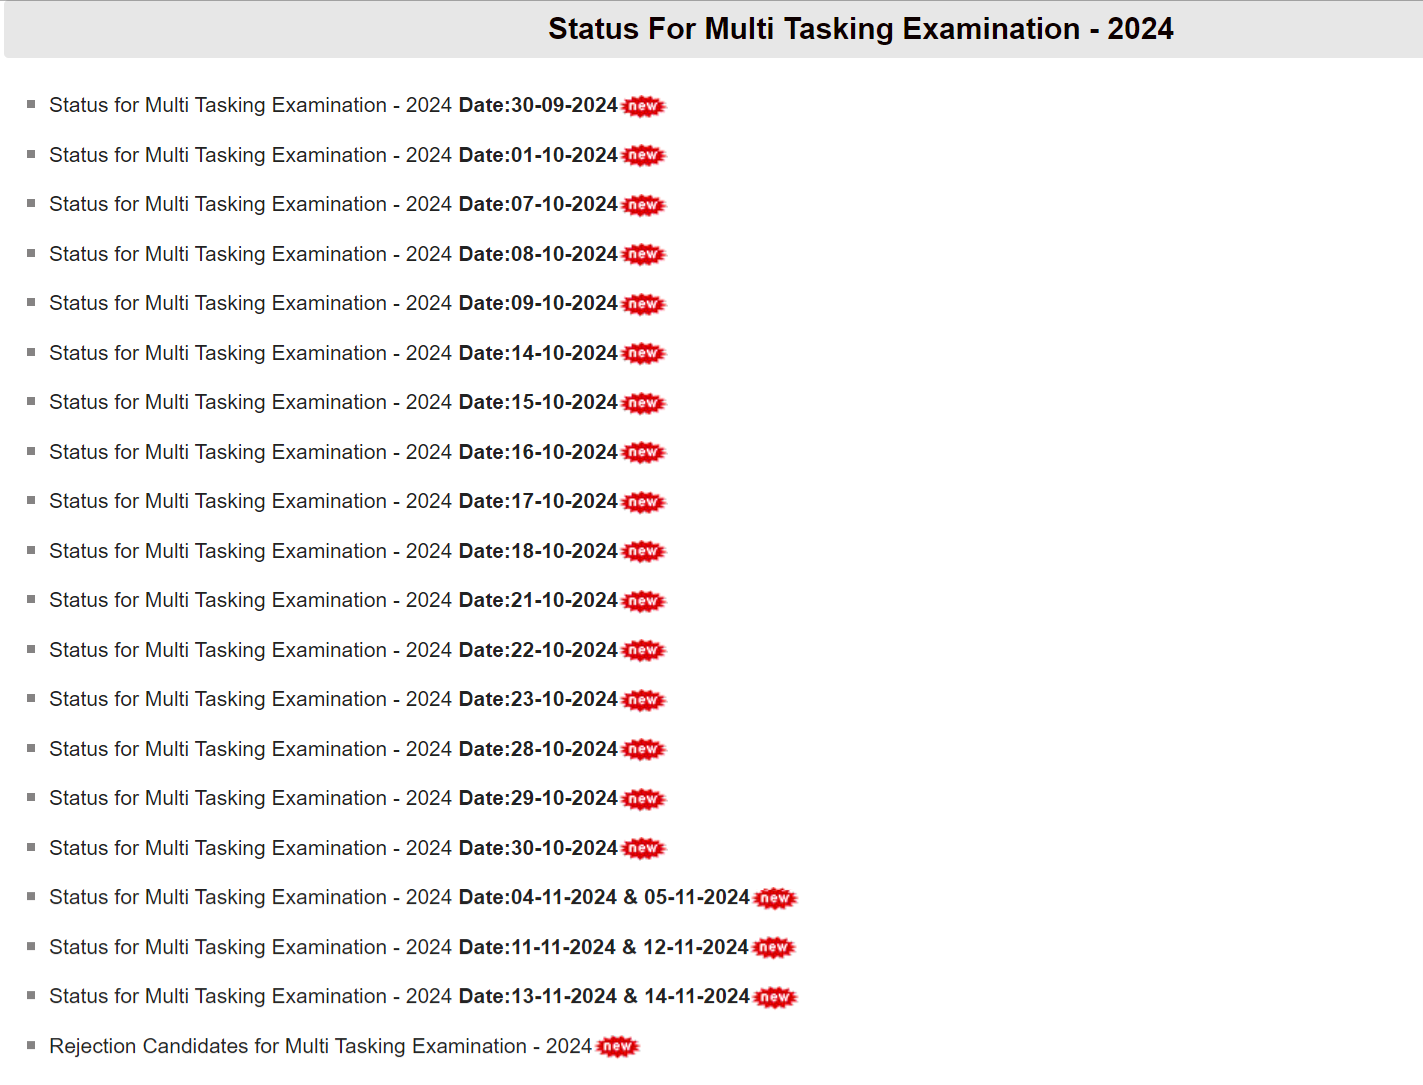This screenshot has height=1085, width=1423.
Task: Click the new badge beside 12-11-2024
Action: pyautogui.click(x=774, y=947)
